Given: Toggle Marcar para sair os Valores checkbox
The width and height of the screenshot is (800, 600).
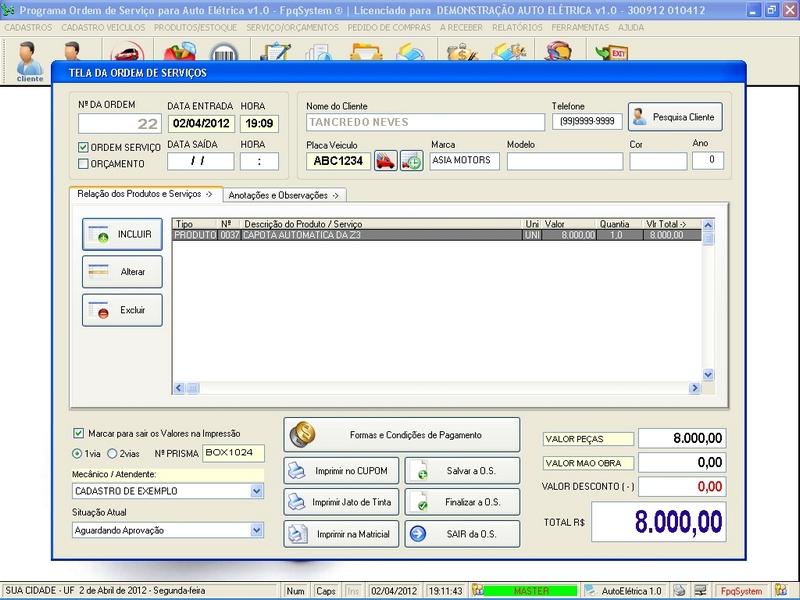Looking at the screenshot, I should [x=79, y=434].
